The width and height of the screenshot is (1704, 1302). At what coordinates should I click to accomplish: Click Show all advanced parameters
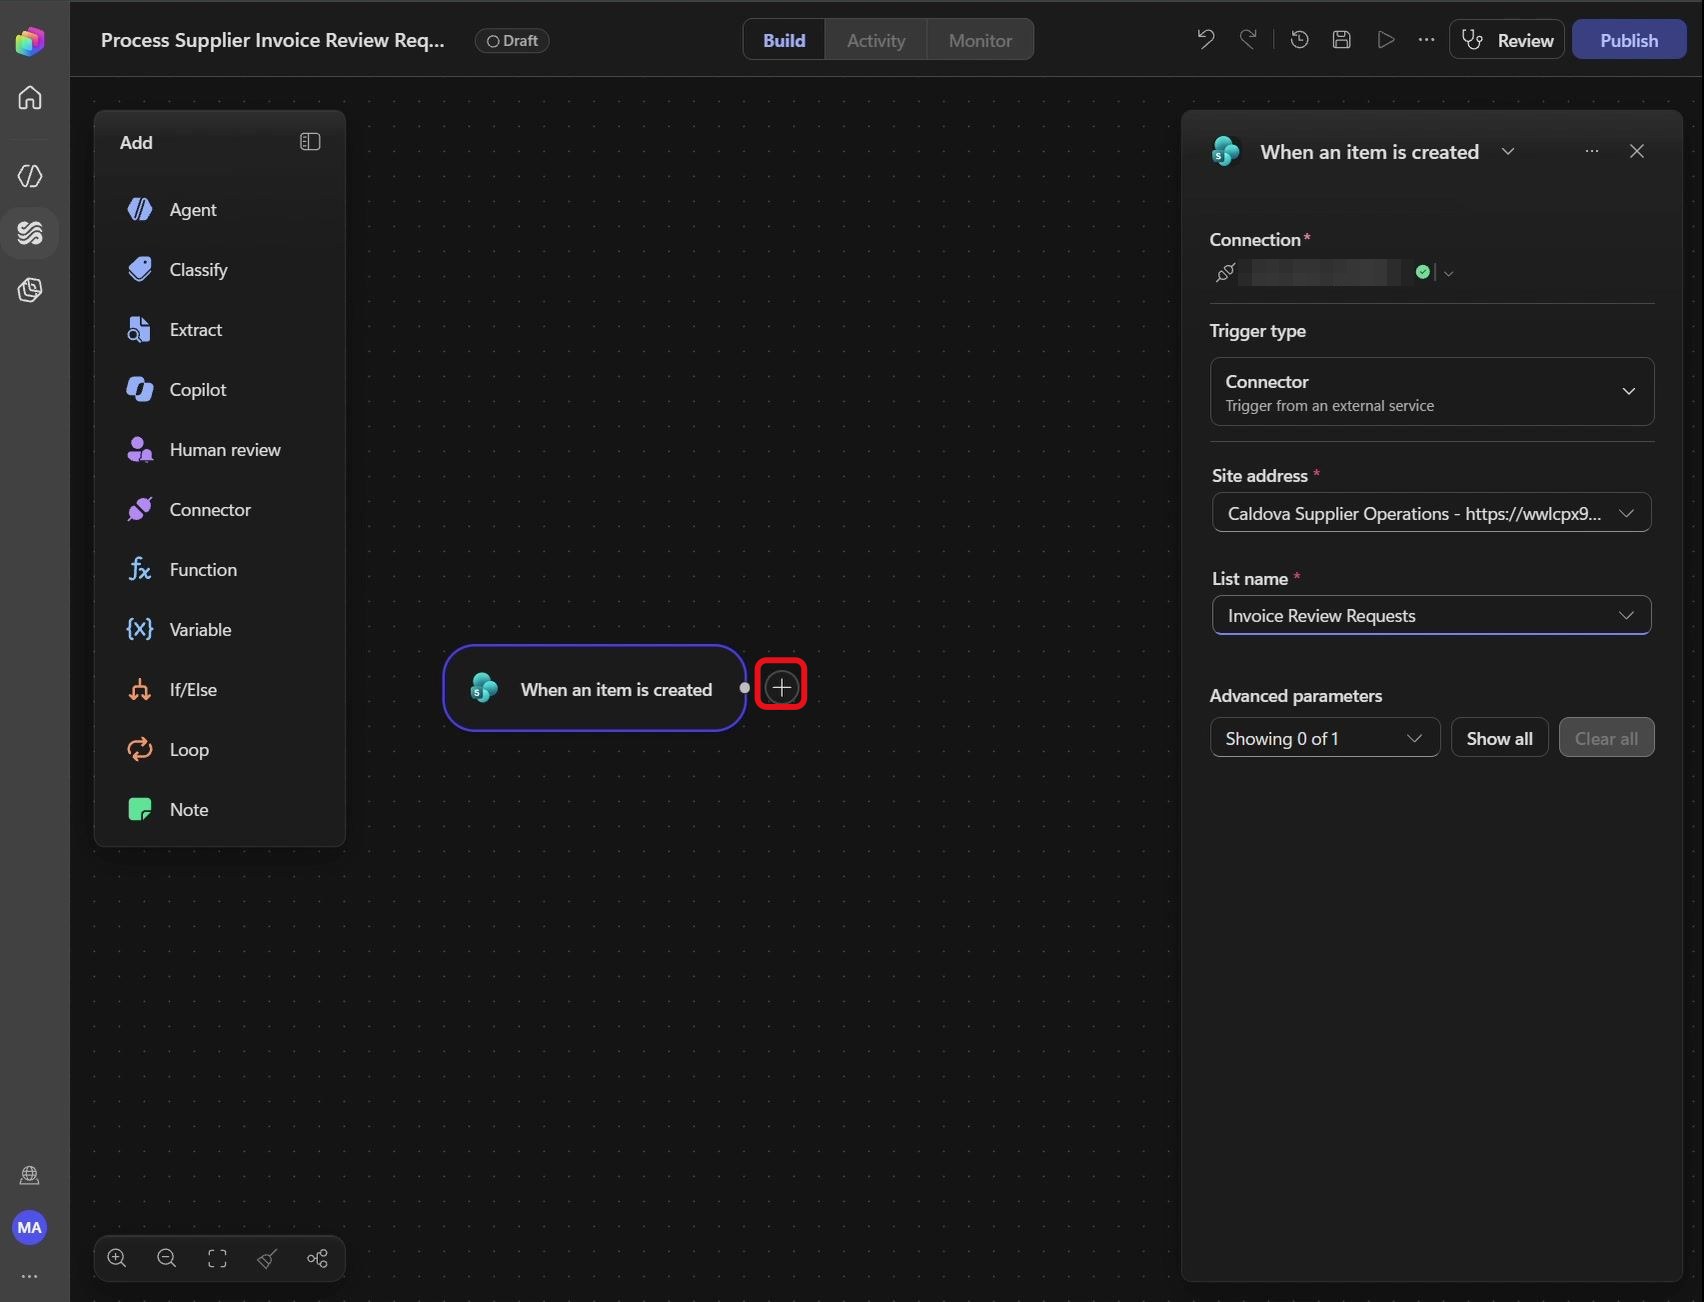pyautogui.click(x=1499, y=738)
